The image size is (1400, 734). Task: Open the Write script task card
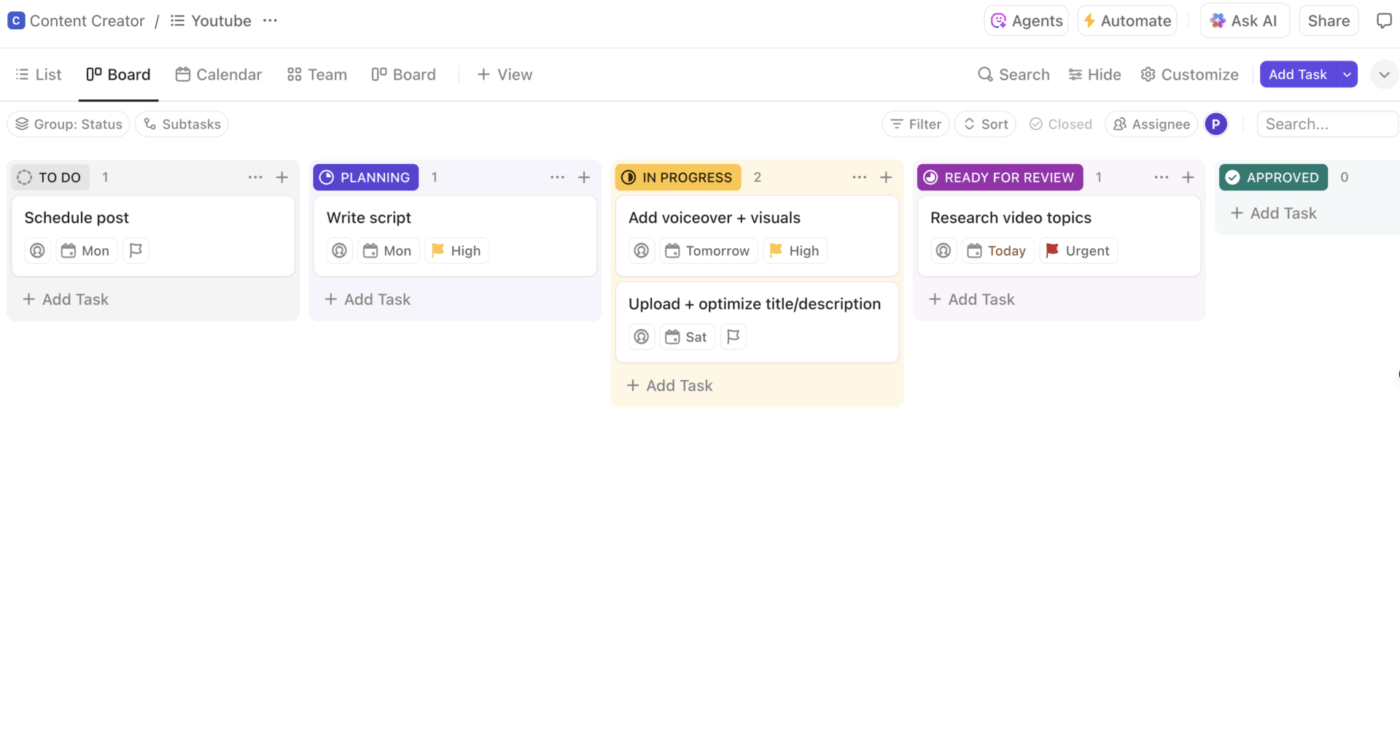455,236
